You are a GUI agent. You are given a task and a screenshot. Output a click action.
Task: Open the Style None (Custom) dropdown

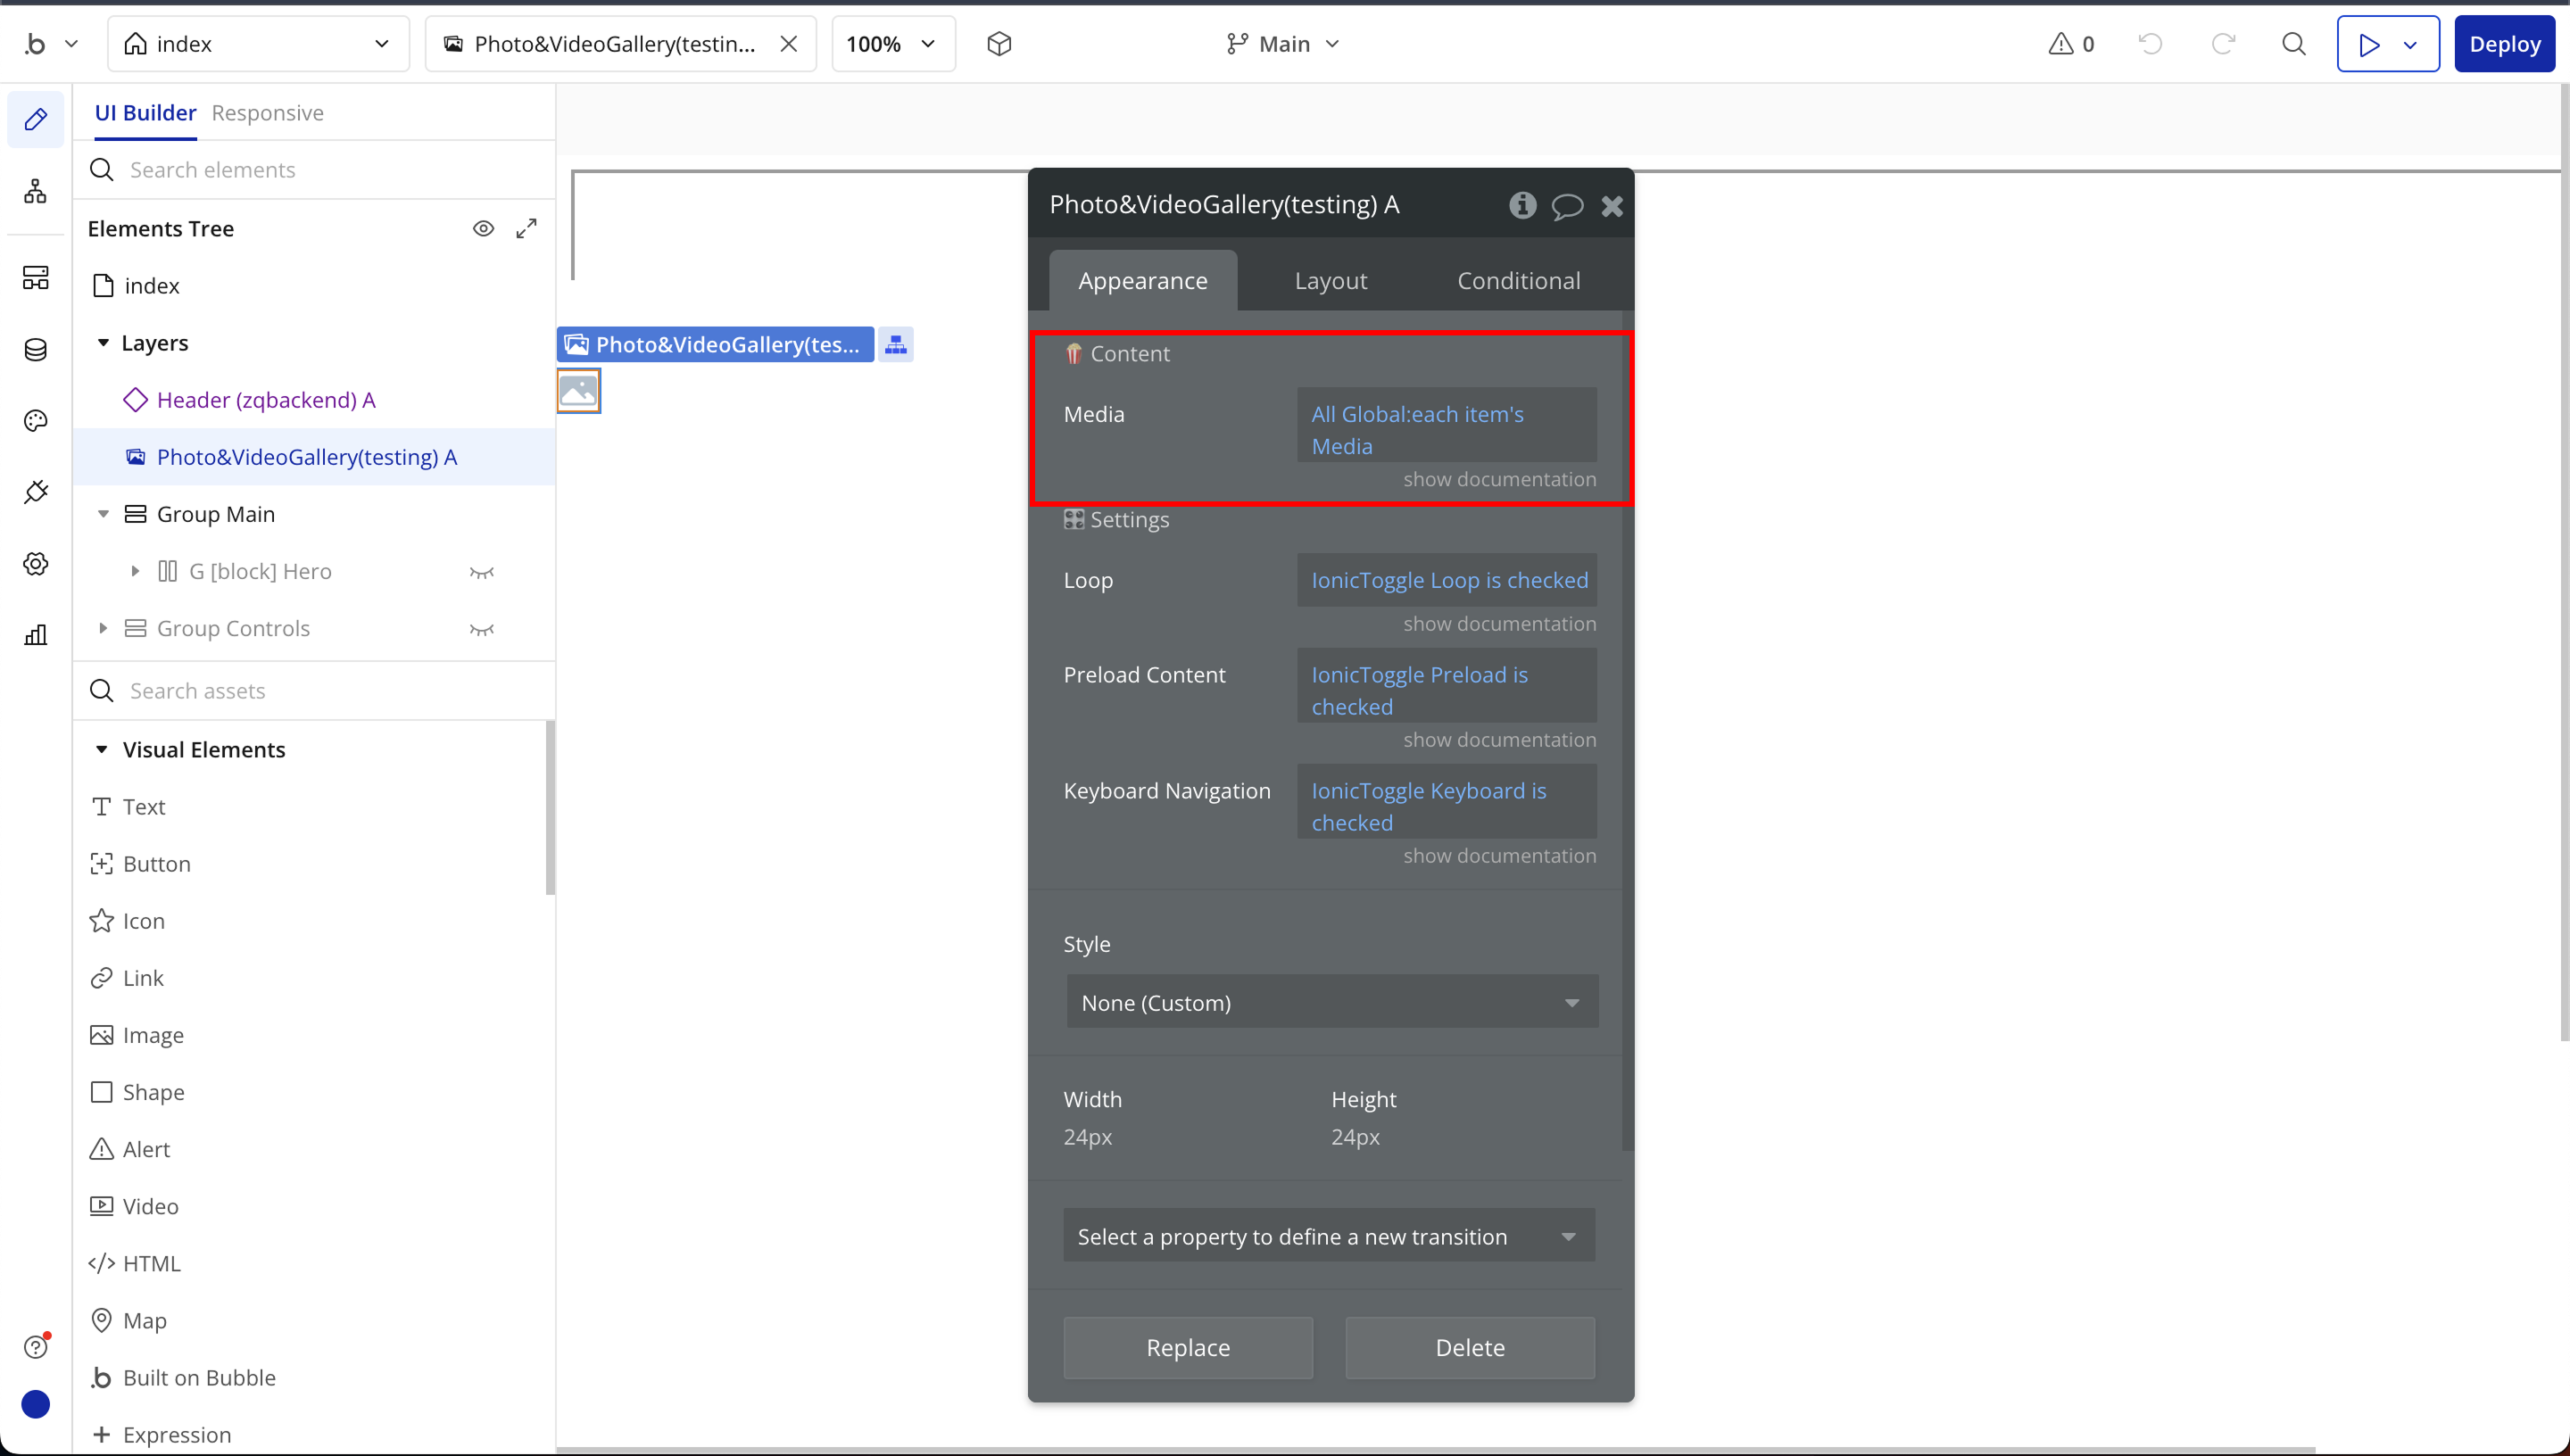(1331, 1002)
